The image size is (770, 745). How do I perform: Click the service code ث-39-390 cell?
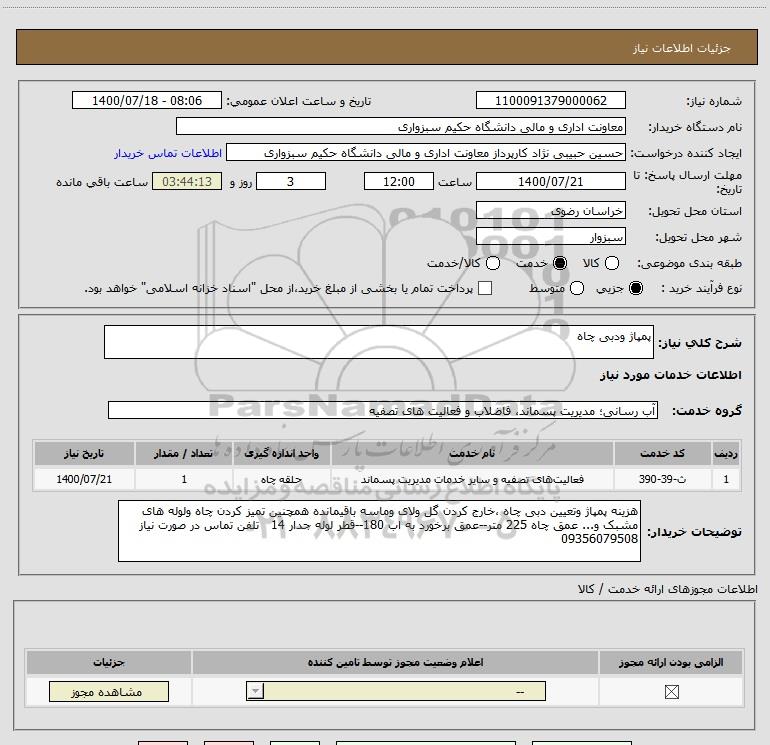point(662,479)
